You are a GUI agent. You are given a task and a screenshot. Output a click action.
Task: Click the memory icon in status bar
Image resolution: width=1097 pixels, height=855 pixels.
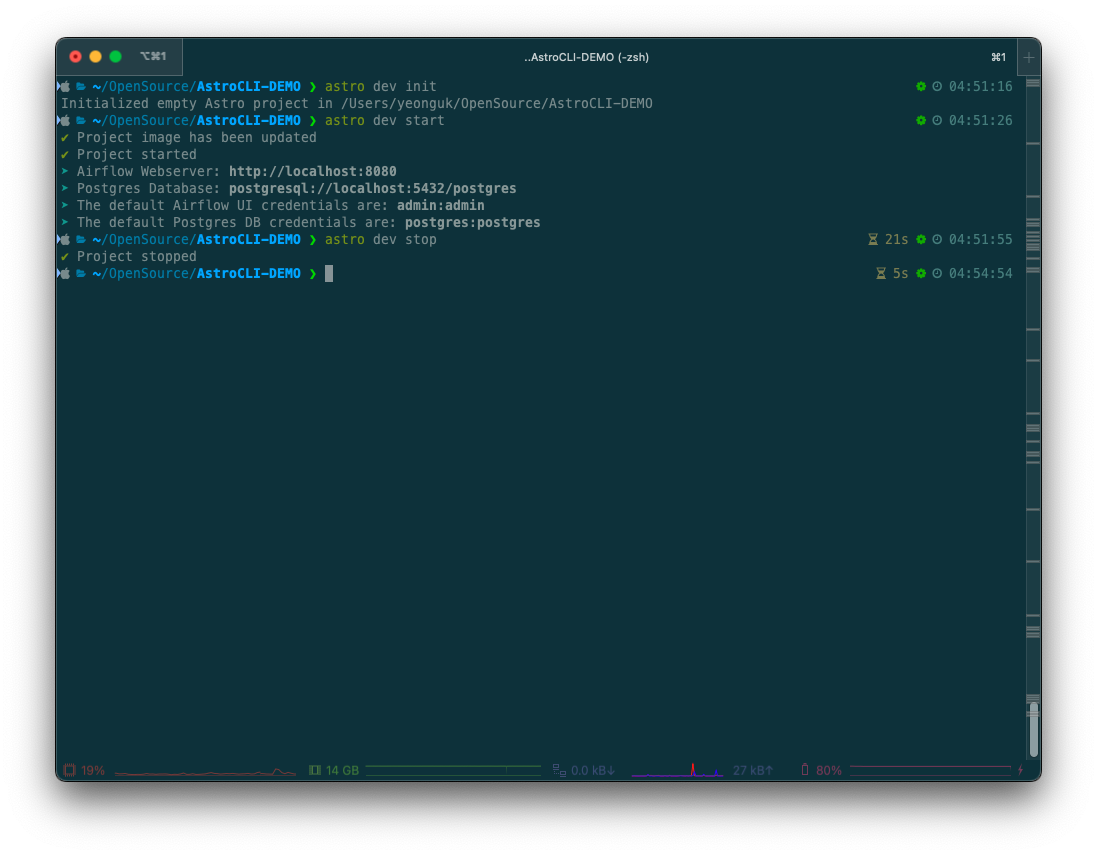[315, 770]
